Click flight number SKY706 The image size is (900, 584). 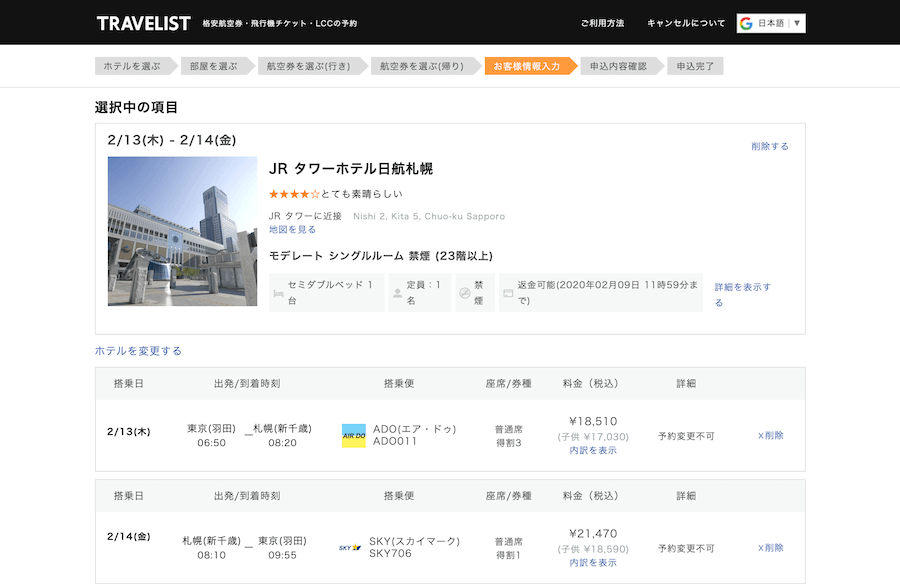(x=390, y=554)
